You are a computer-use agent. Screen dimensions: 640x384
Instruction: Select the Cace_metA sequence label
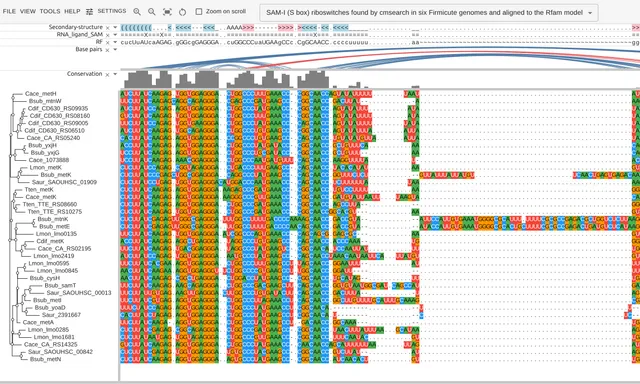point(38,322)
